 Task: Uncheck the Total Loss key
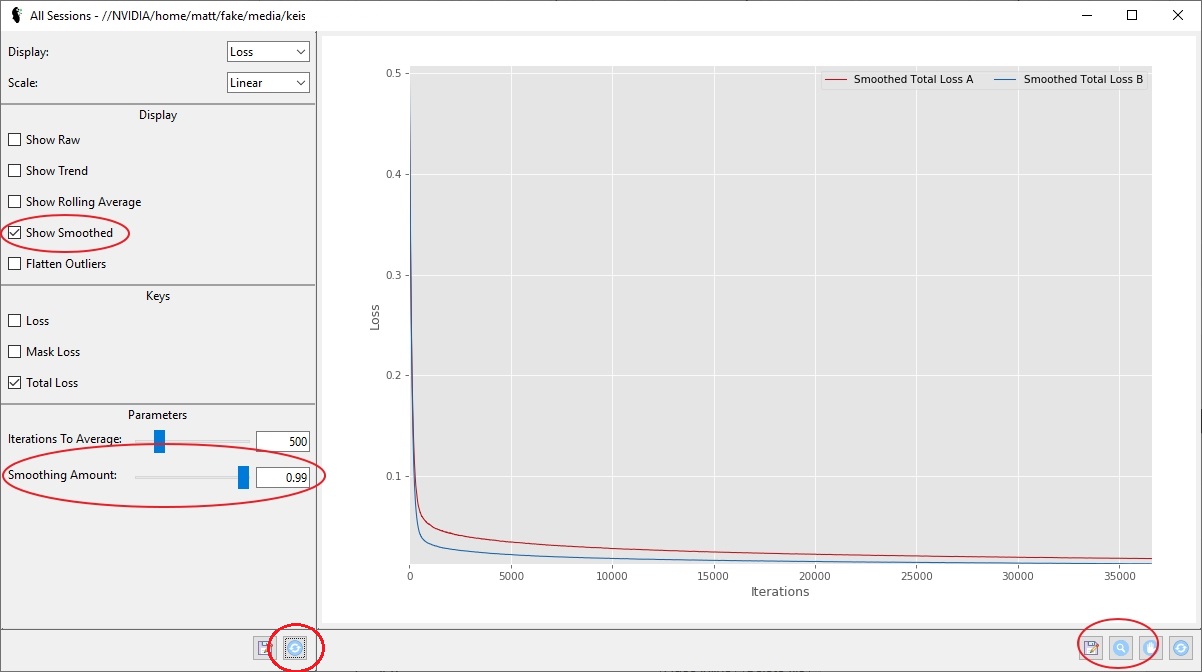click(15, 383)
